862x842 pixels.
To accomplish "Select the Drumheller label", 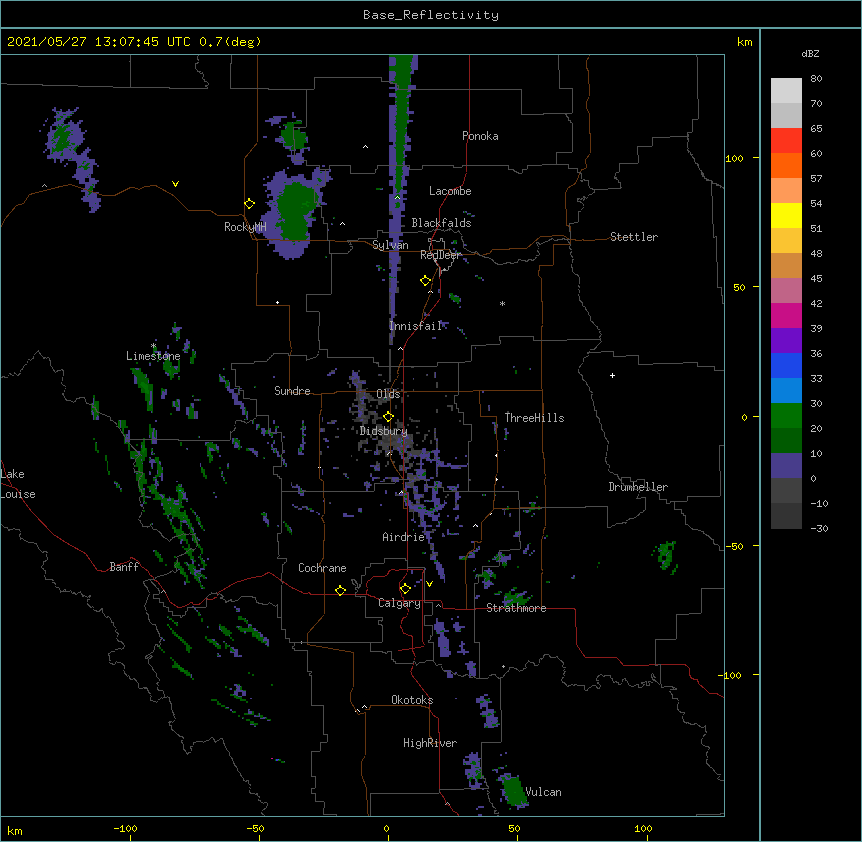I will click(x=638, y=487).
